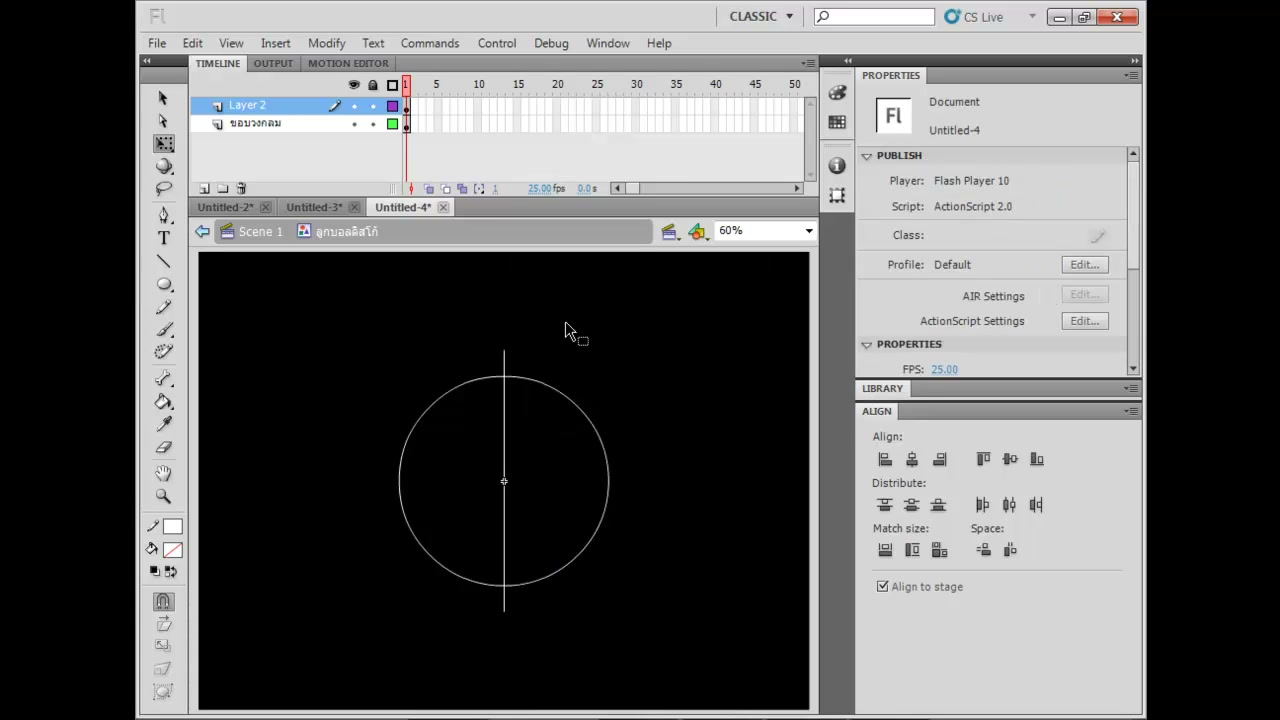Open the CLASSIC workspace dropdown

(x=761, y=16)
